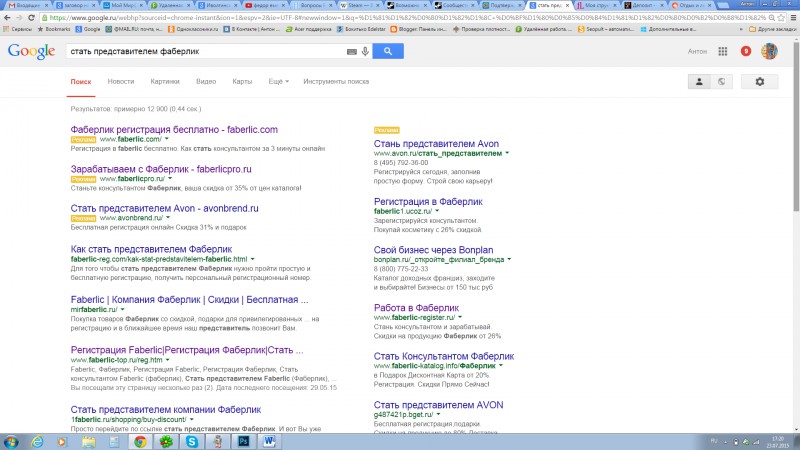The image size is (800, 450).
Task: Open the on-screen keyboard icon in search box
Action: [352, 52]
